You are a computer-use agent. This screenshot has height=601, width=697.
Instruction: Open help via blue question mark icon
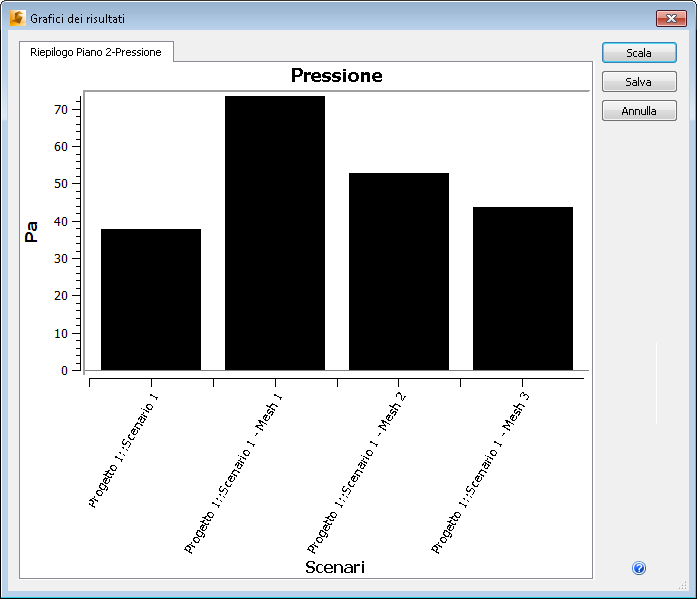(639, 568)
